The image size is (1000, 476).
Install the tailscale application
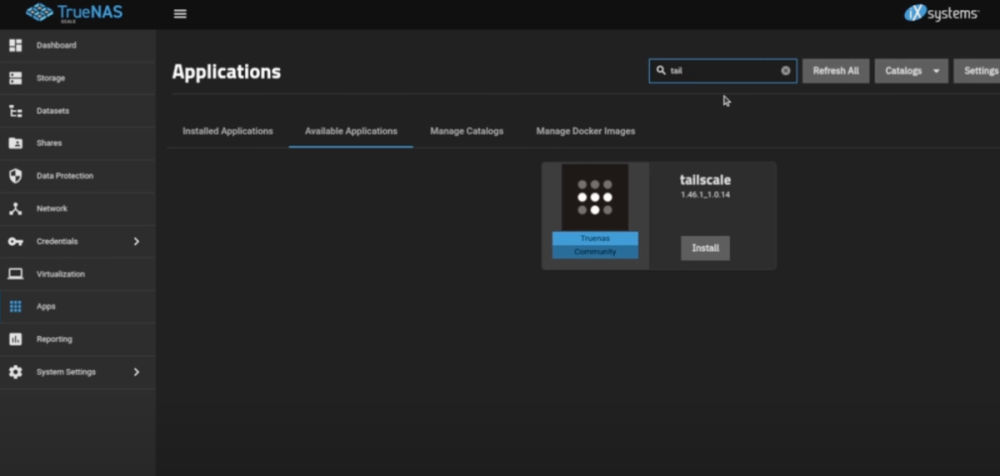pos(705,248)
